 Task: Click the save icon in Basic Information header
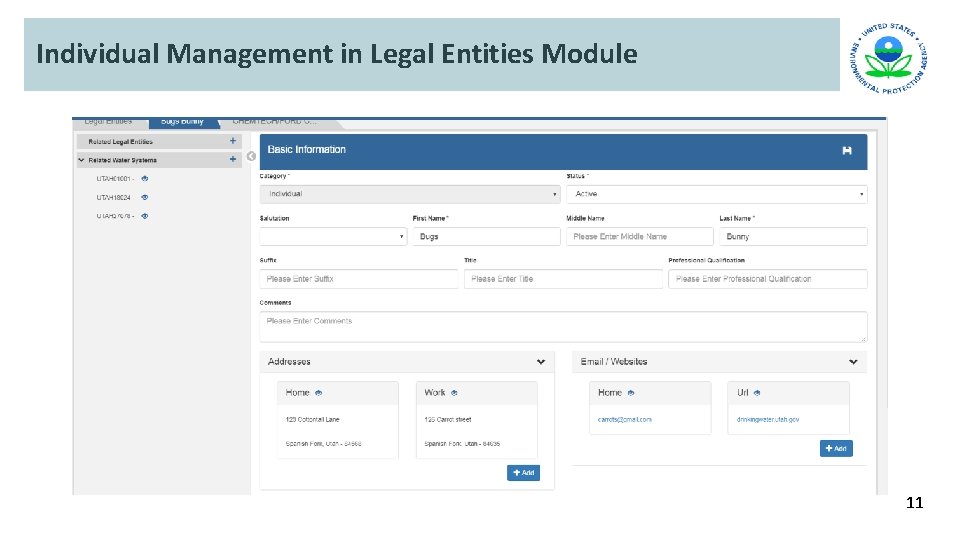click(x=847, y=151)
